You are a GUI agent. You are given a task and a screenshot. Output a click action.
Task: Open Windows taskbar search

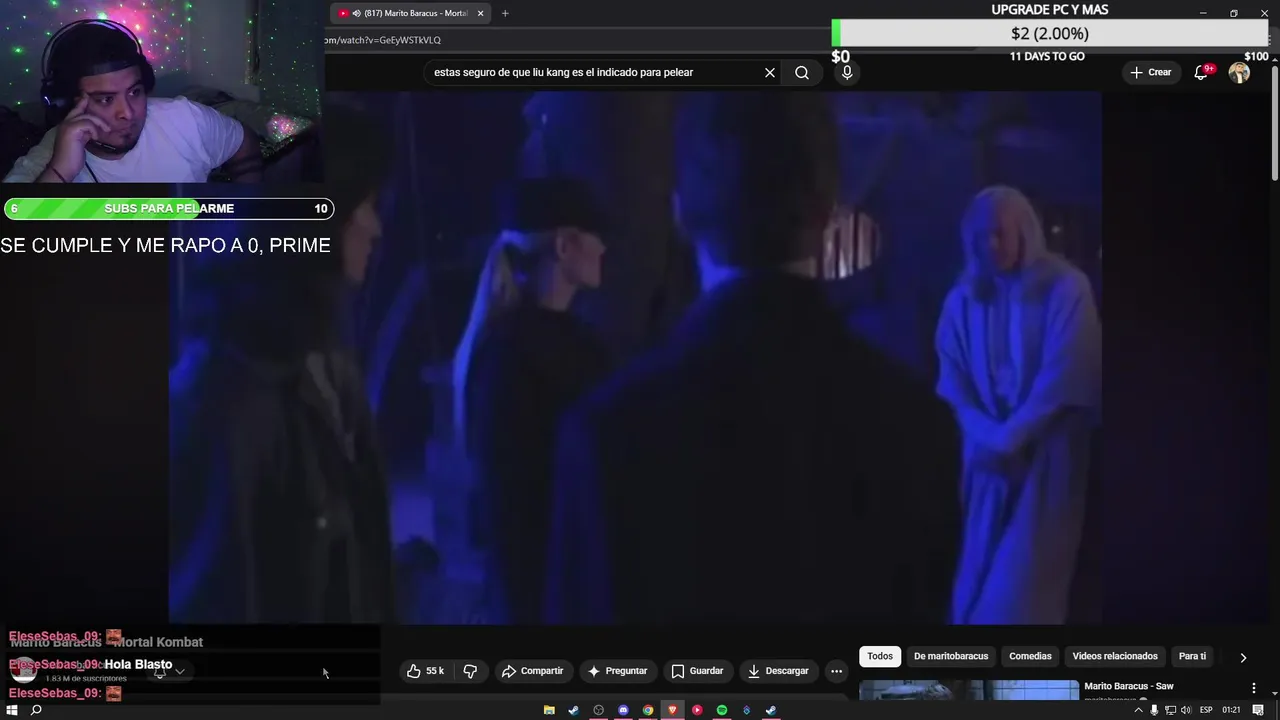(x=36, y=710)
